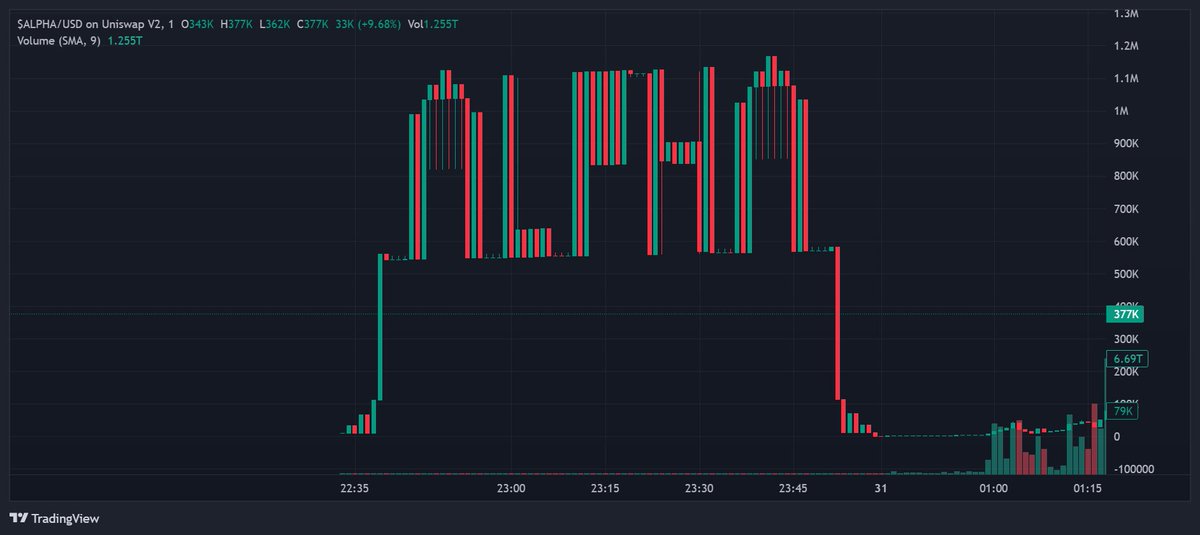The height and width of the screenshot is (535, 1200).
Task: Click the 23:30 time axis label
Action: [699, 489]
